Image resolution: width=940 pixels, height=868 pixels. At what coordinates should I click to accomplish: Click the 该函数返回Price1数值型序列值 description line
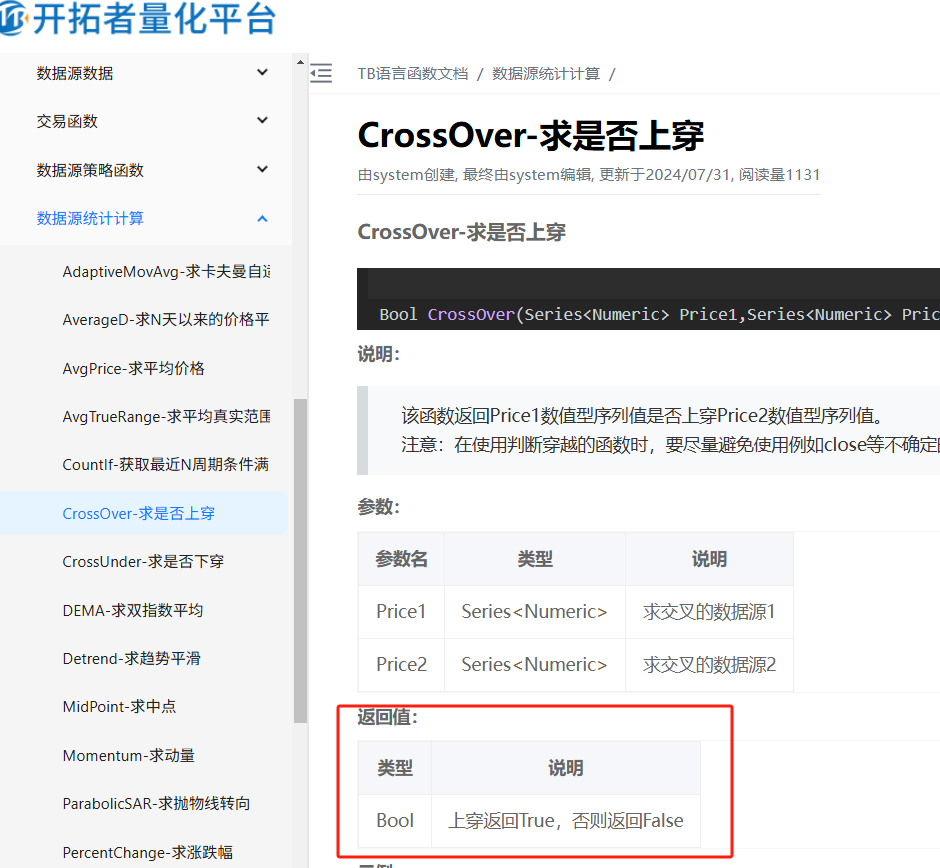pyautogui.click(x=645, y=415)
